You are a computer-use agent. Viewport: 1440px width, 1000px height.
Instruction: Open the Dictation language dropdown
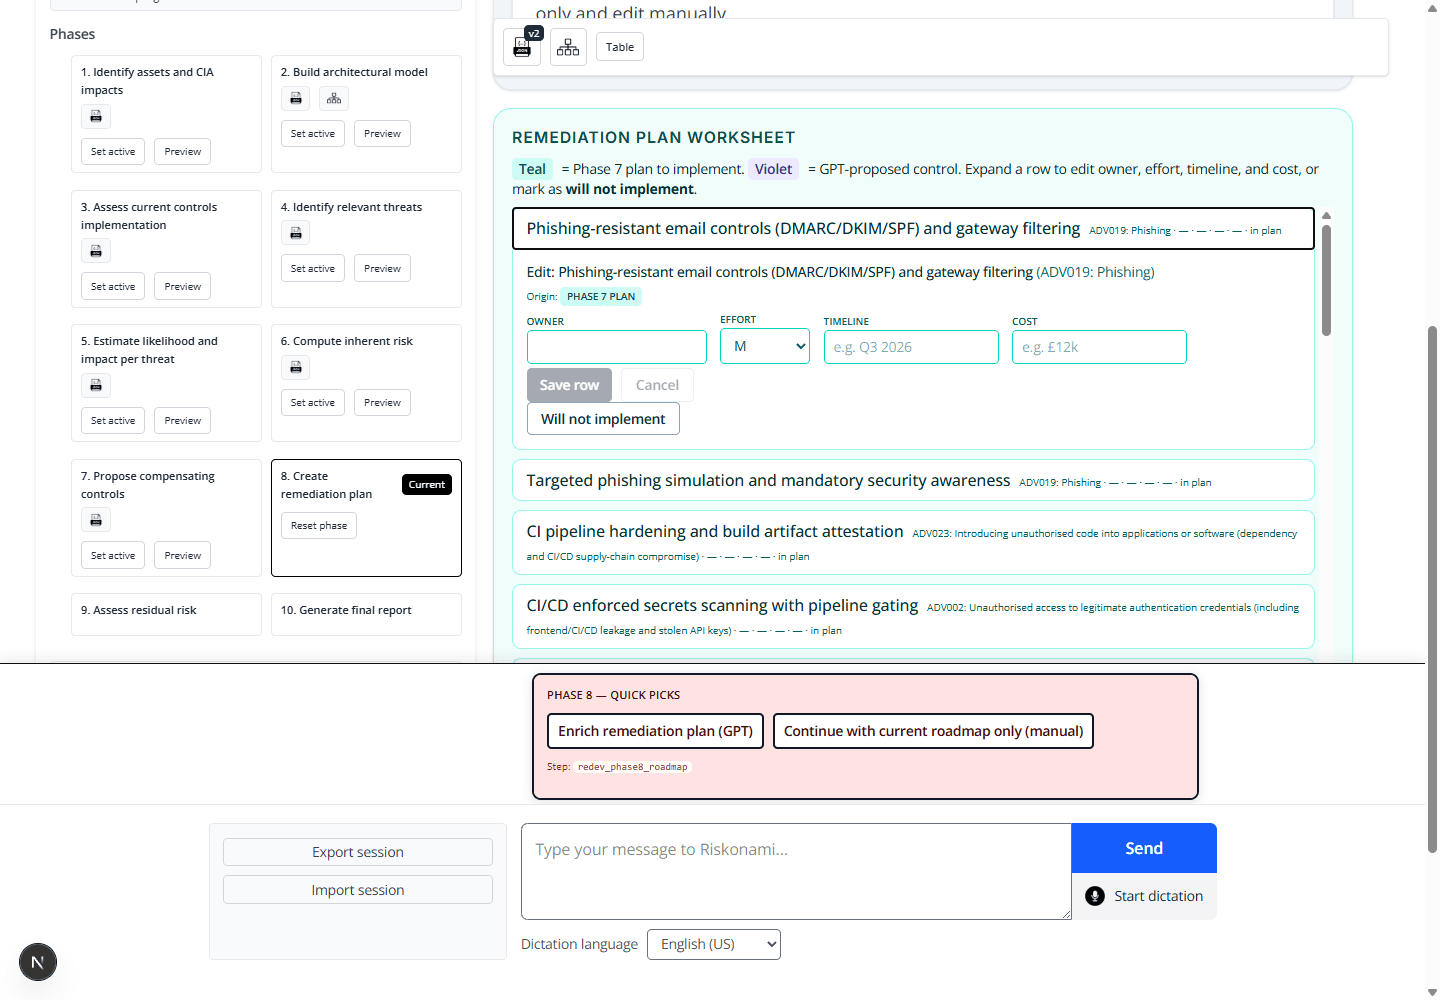click(714, 944)
